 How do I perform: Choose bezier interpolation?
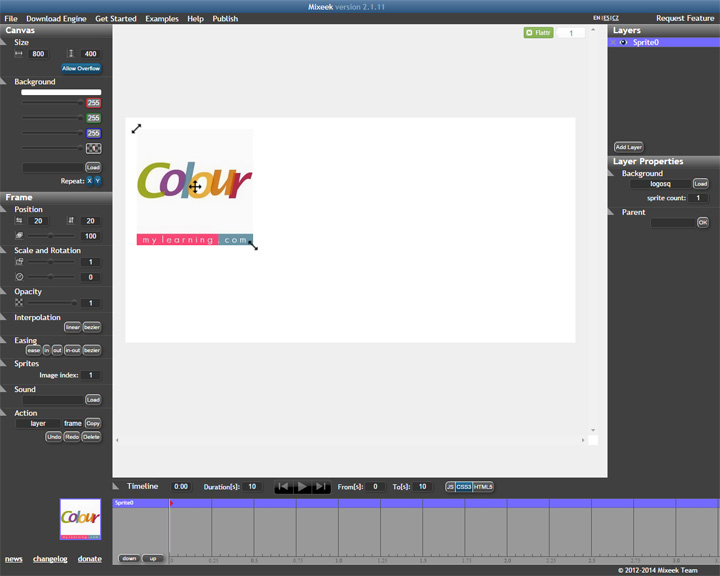[92, 327]
